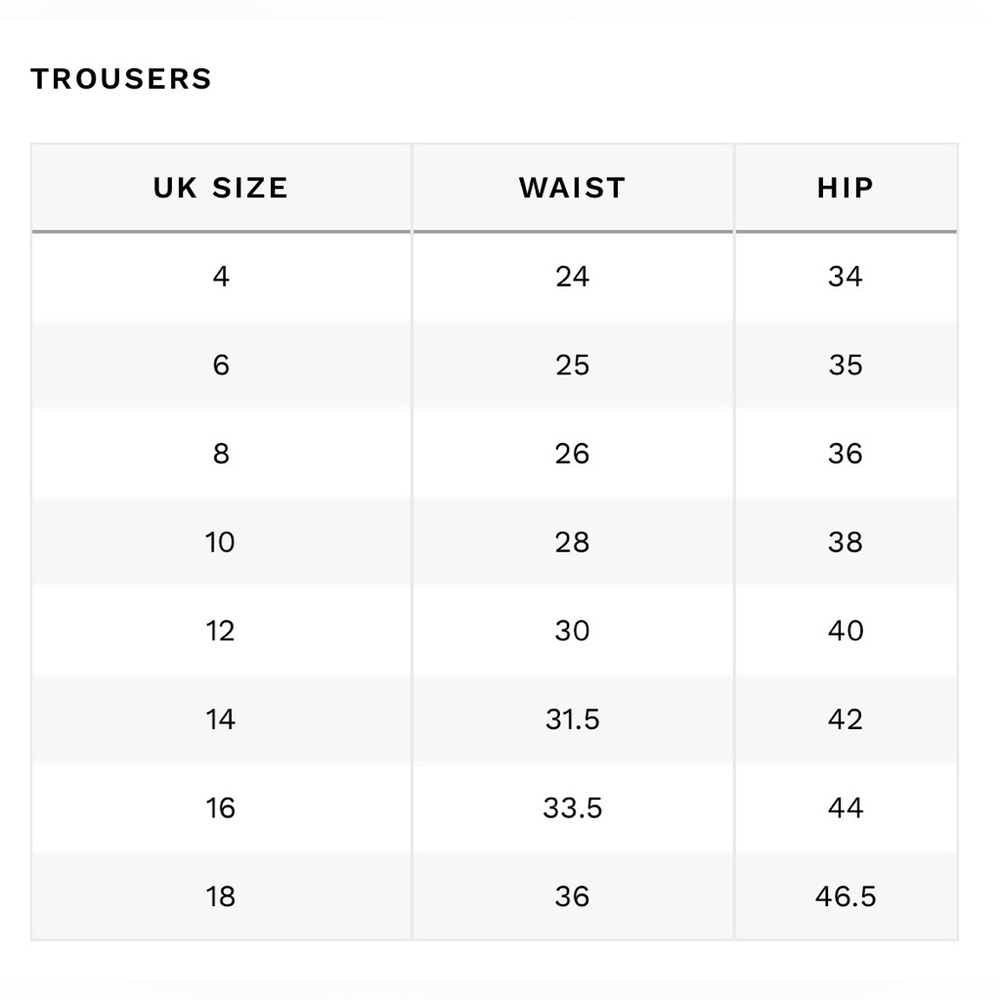Click hip value 35

[x=845, y=365]
